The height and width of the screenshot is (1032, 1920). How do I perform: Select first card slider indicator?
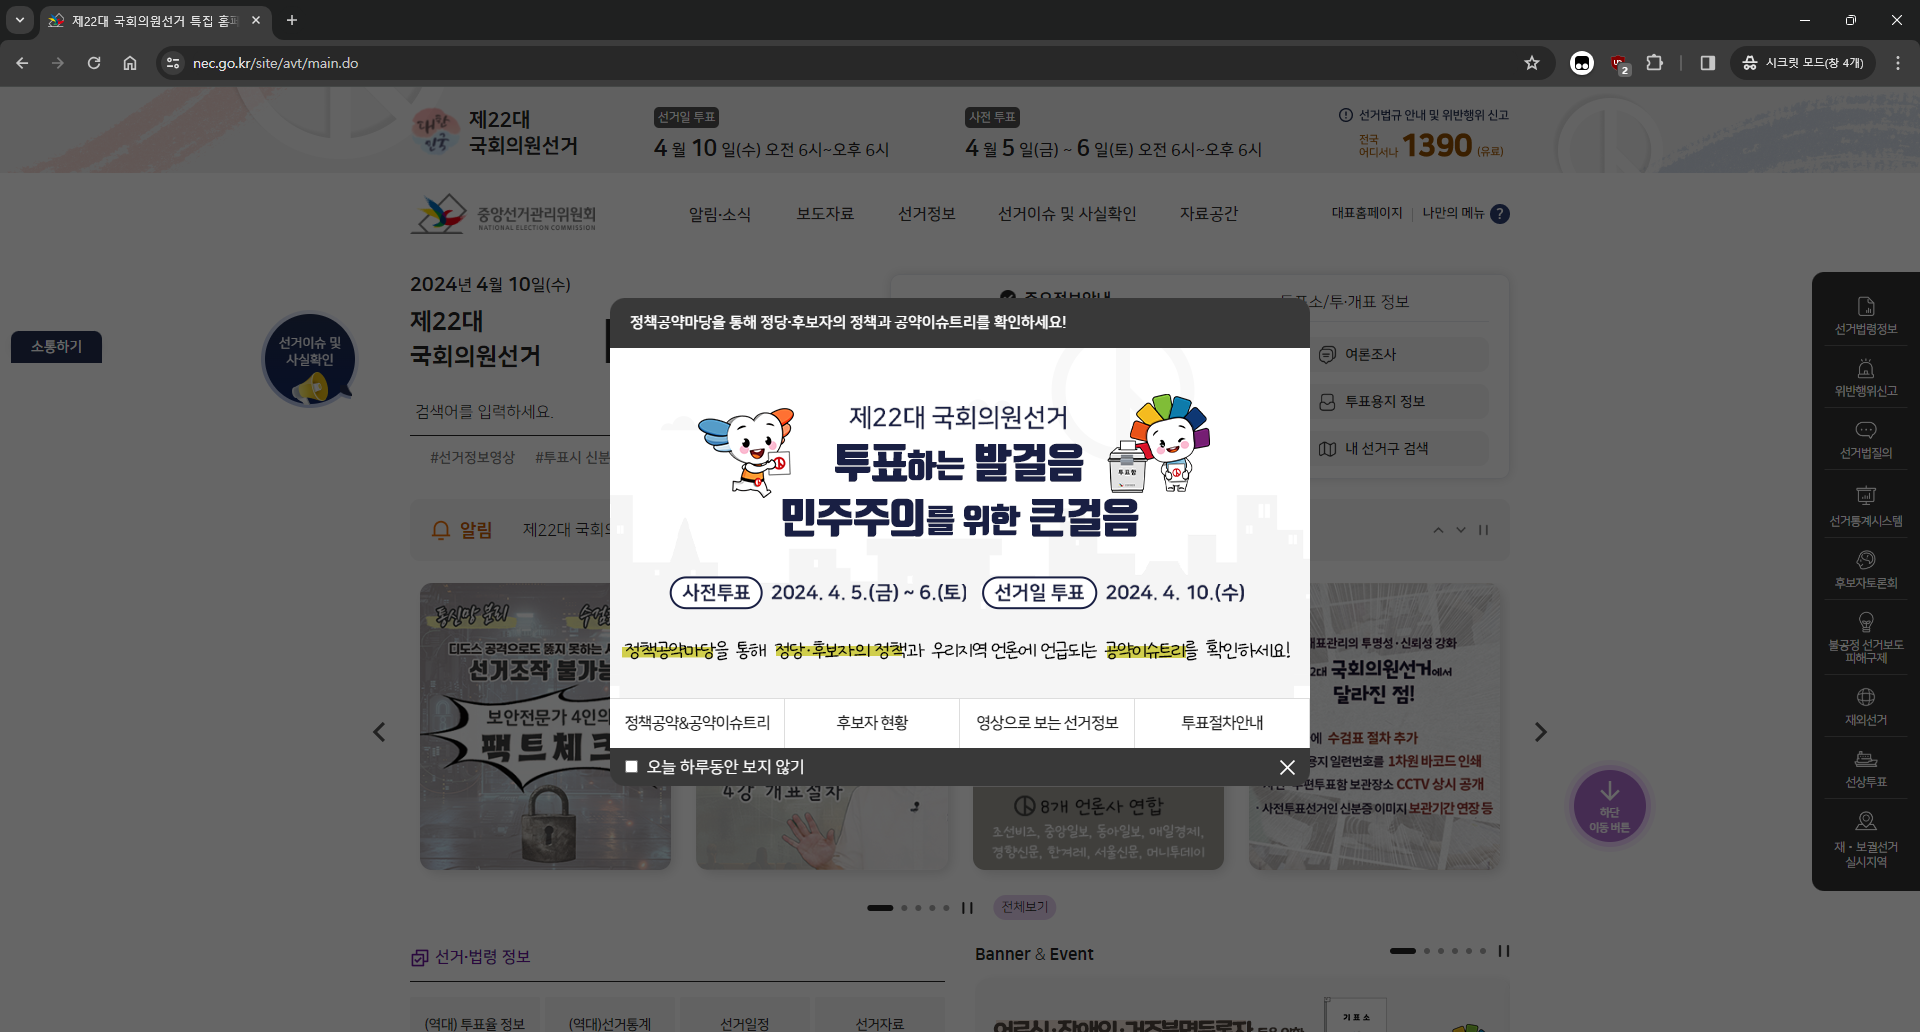point(880,908)
